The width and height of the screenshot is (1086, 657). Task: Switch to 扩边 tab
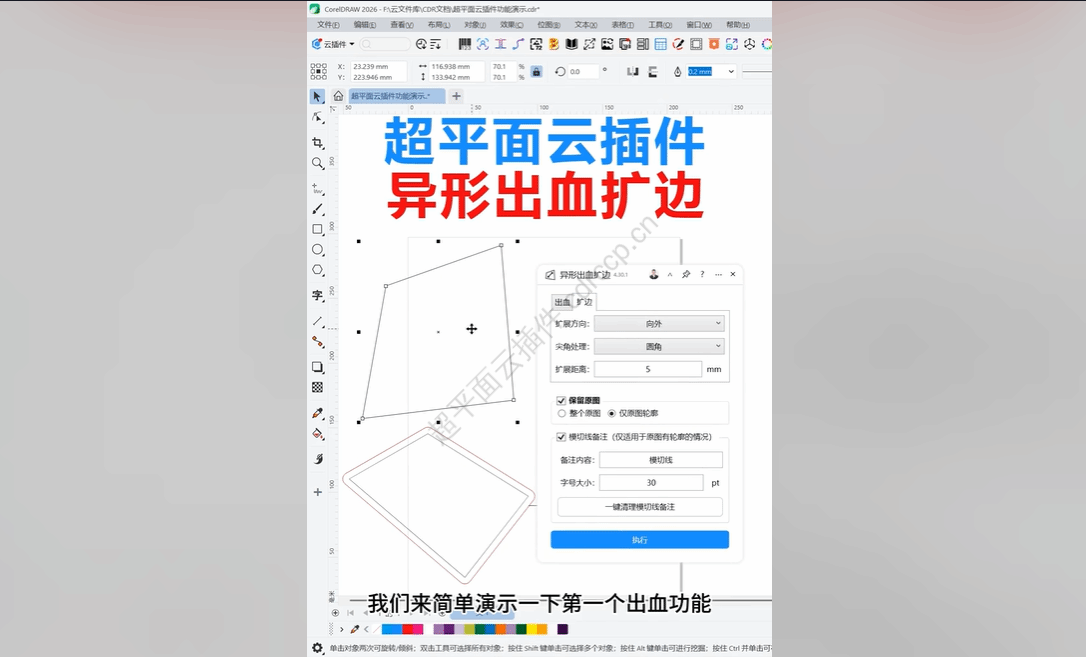tap(584, 302)
